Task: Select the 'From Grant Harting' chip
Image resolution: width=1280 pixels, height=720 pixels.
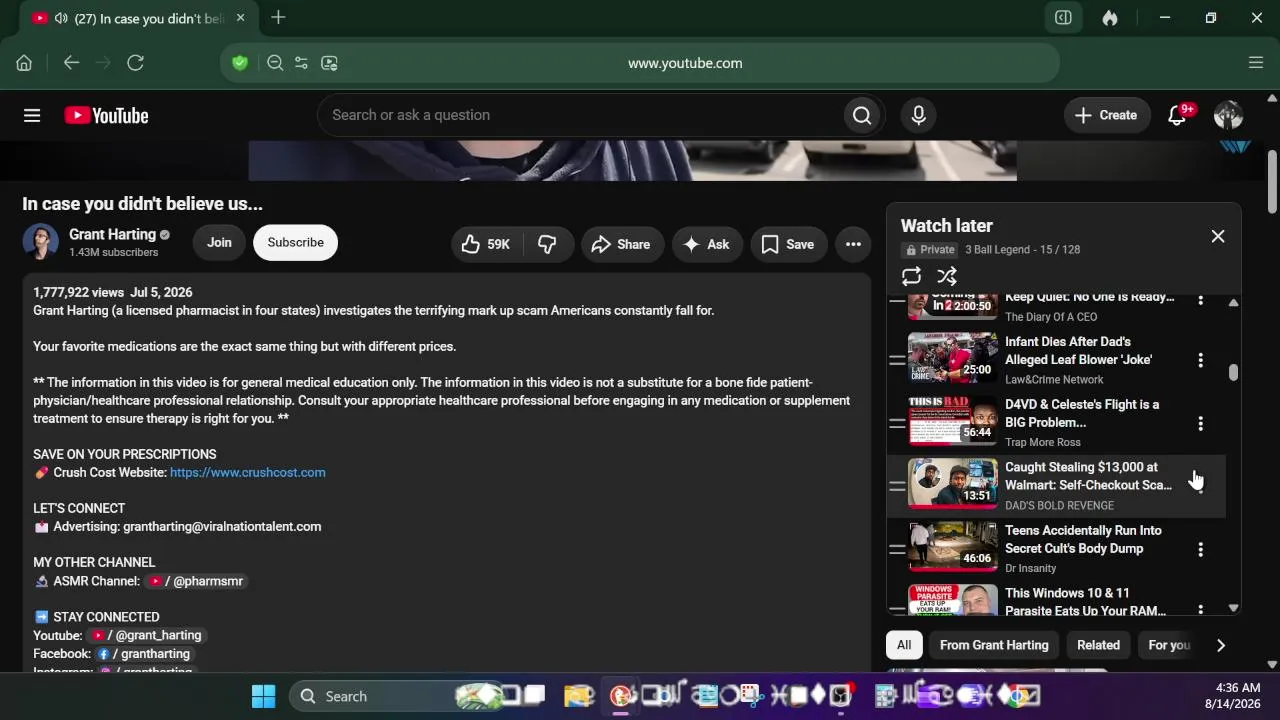Action: click(994, 645)
